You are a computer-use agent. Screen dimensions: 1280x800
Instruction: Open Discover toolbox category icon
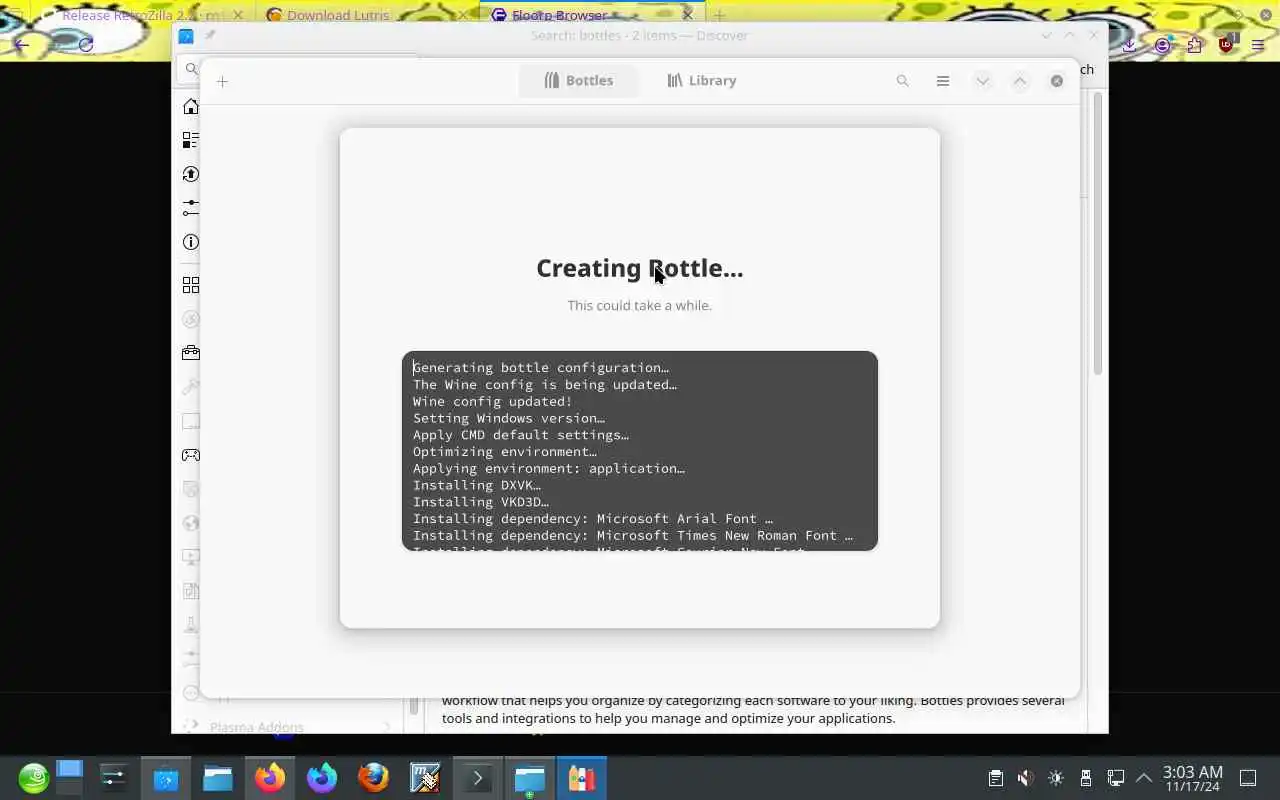[x=190, y=353]
